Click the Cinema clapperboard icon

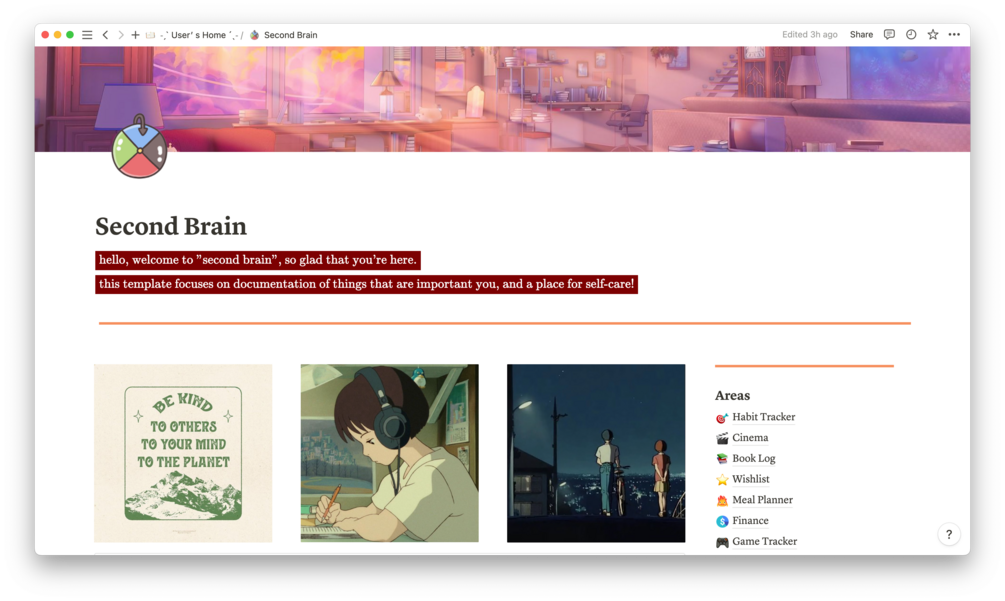[x=722, y=438]
